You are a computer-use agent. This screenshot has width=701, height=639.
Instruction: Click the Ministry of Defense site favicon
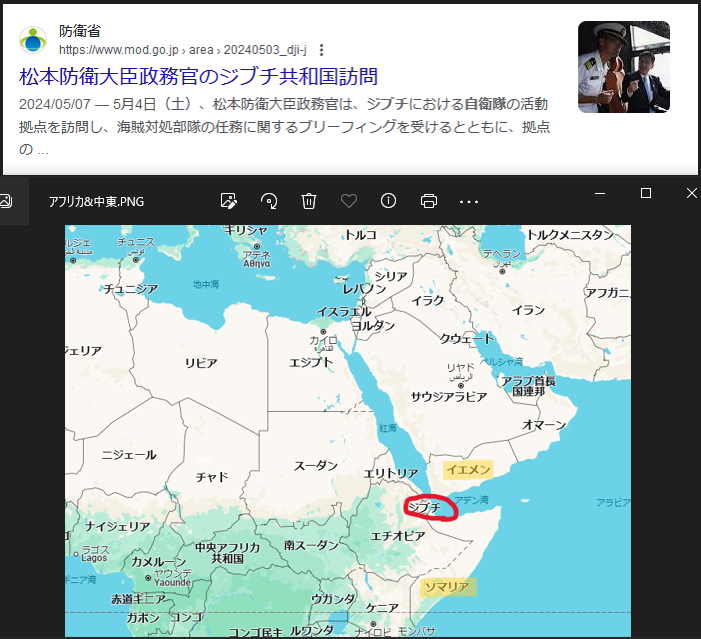tap(33, 40)
